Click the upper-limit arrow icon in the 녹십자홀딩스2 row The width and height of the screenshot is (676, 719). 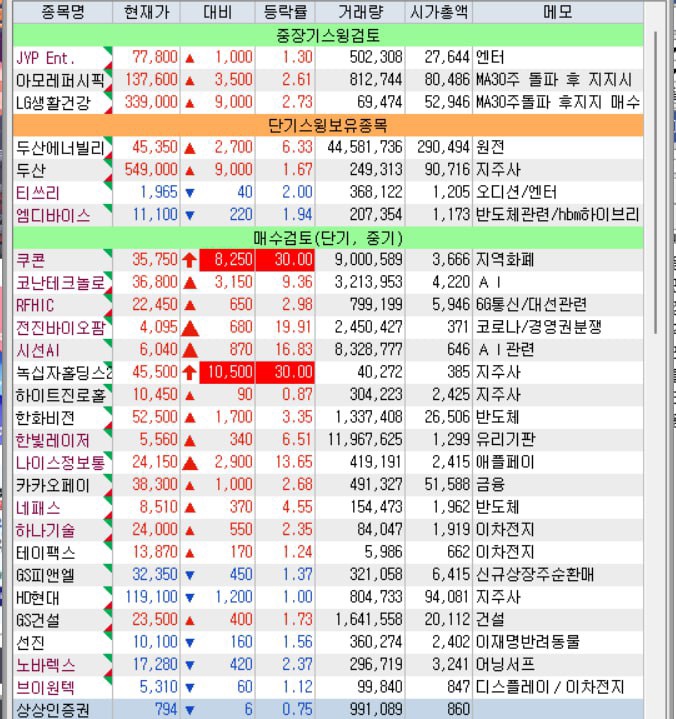(x=189, y=372)
